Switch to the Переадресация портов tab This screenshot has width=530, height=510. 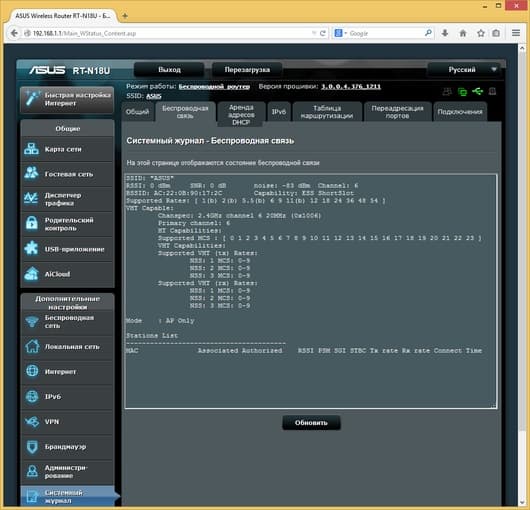[397, 112]
